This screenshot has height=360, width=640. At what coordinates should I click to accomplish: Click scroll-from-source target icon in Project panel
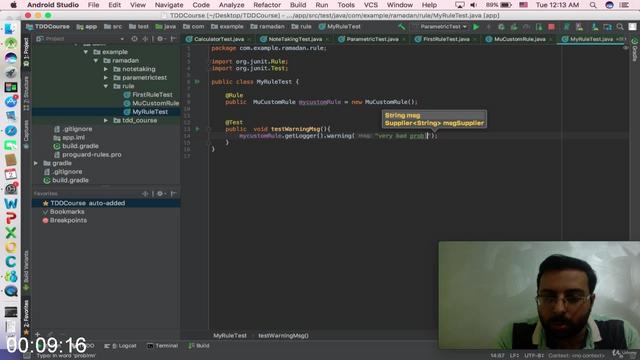[135, 39]
